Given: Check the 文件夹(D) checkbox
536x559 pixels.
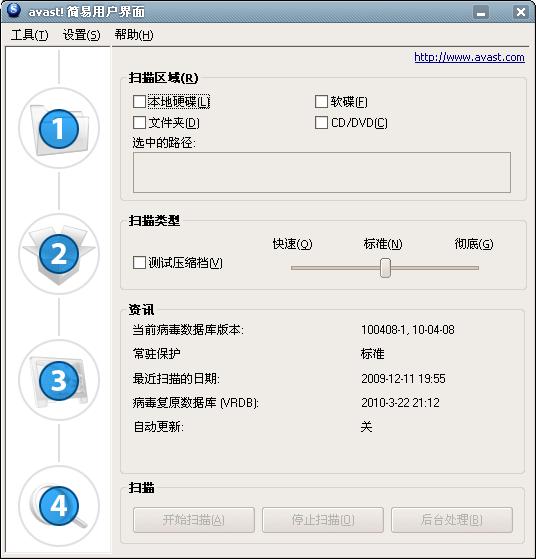Looking at the screenshot, I should click(139, 123).
